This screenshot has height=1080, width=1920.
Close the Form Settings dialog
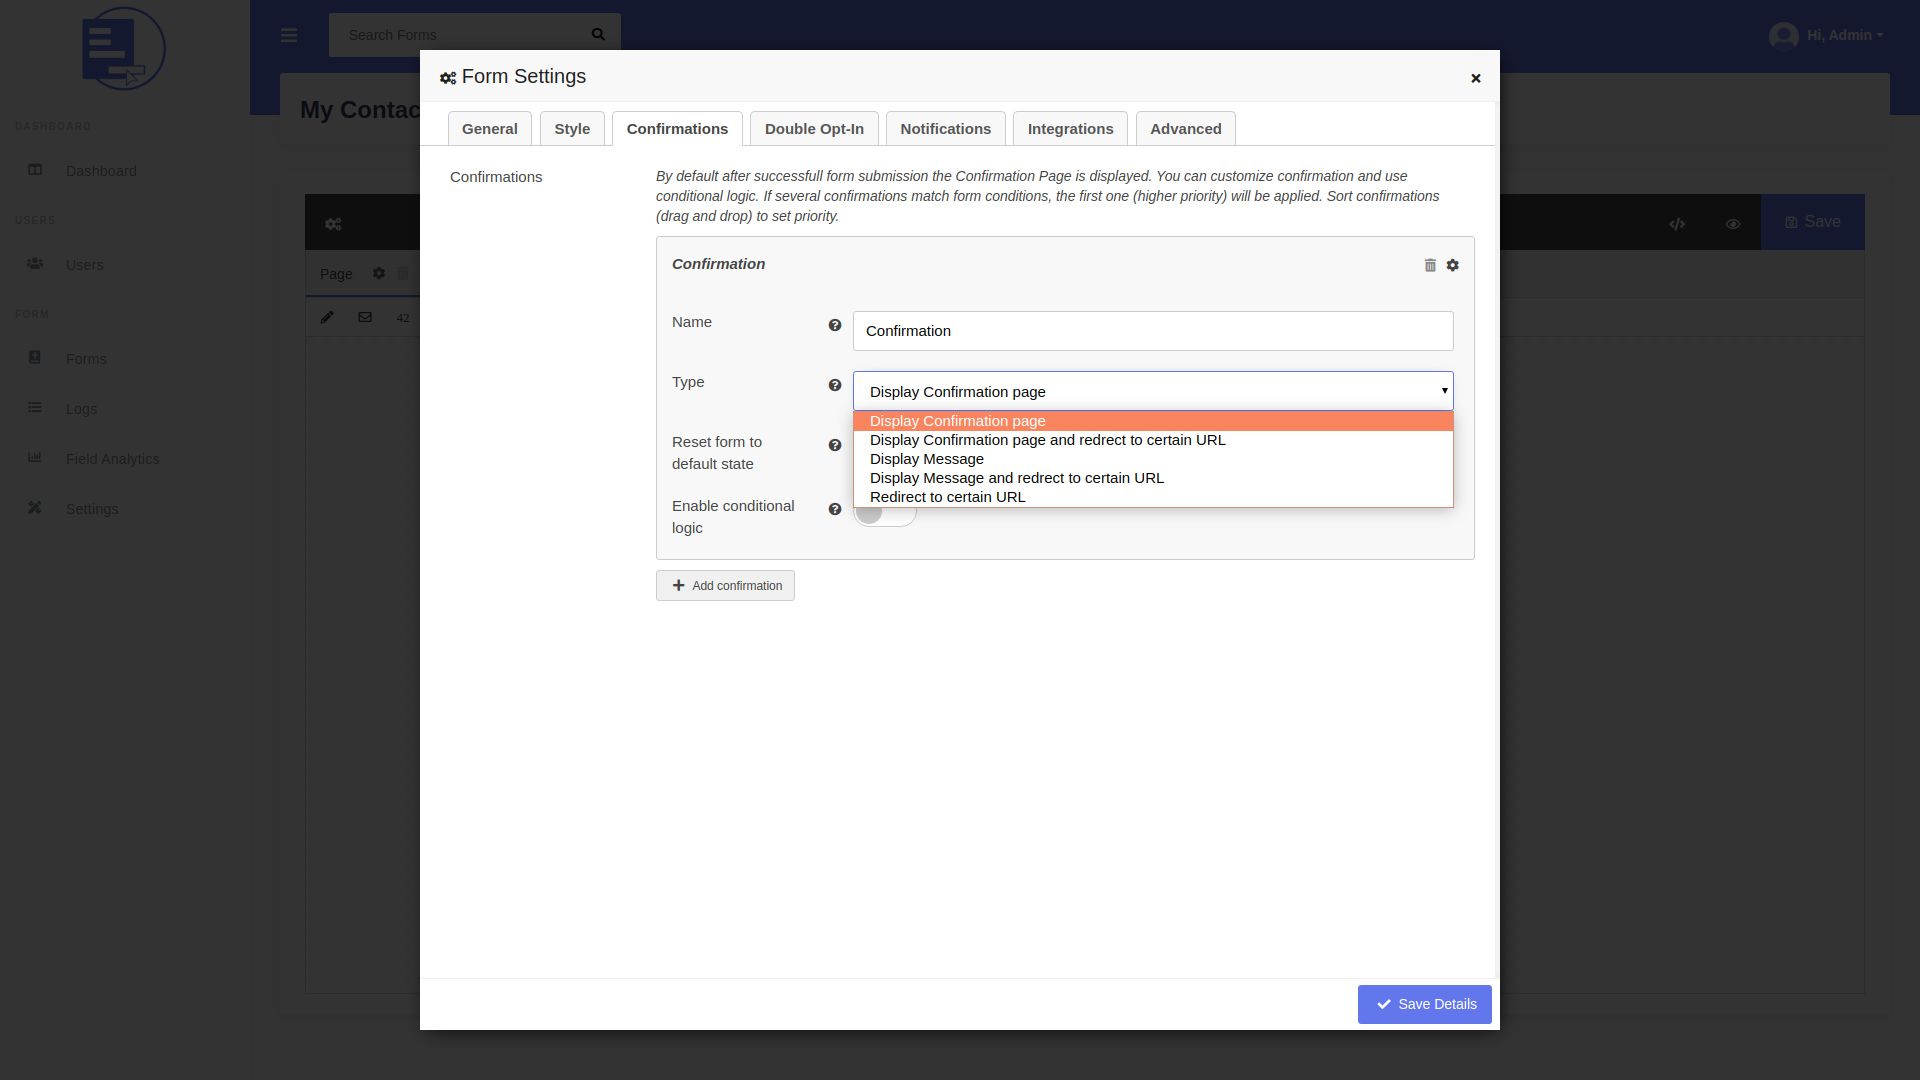point(1475,78)
